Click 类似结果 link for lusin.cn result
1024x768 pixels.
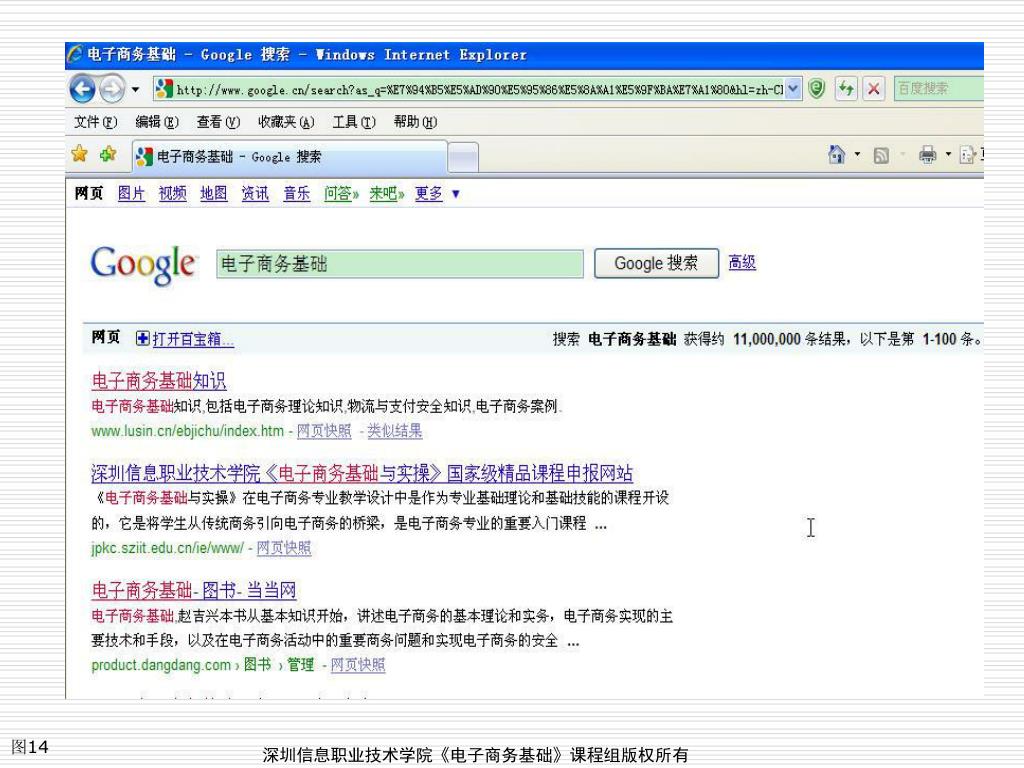(394, 431)
